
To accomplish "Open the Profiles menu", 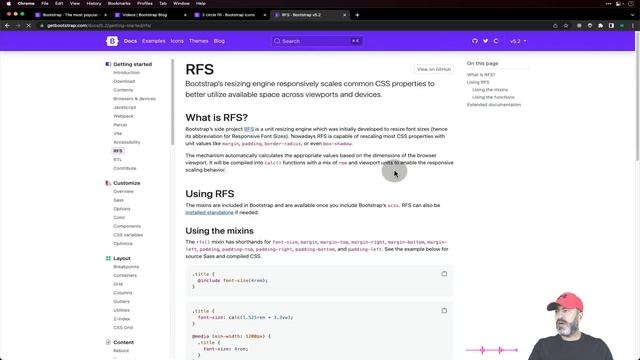I will click(x=145, y=3).
